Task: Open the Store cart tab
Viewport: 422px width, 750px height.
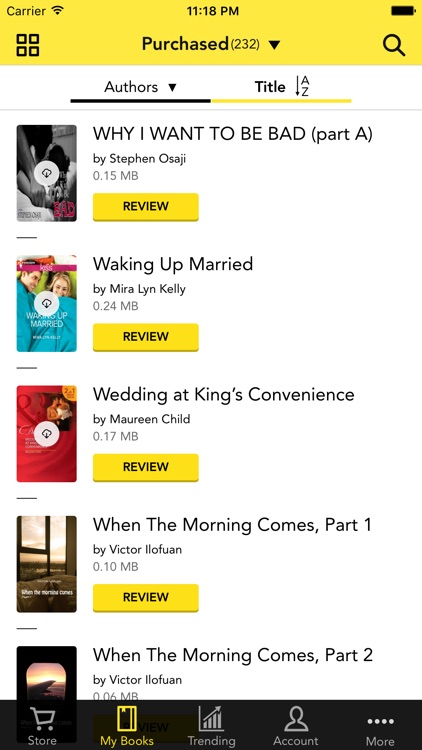Action: click(42, 726)
